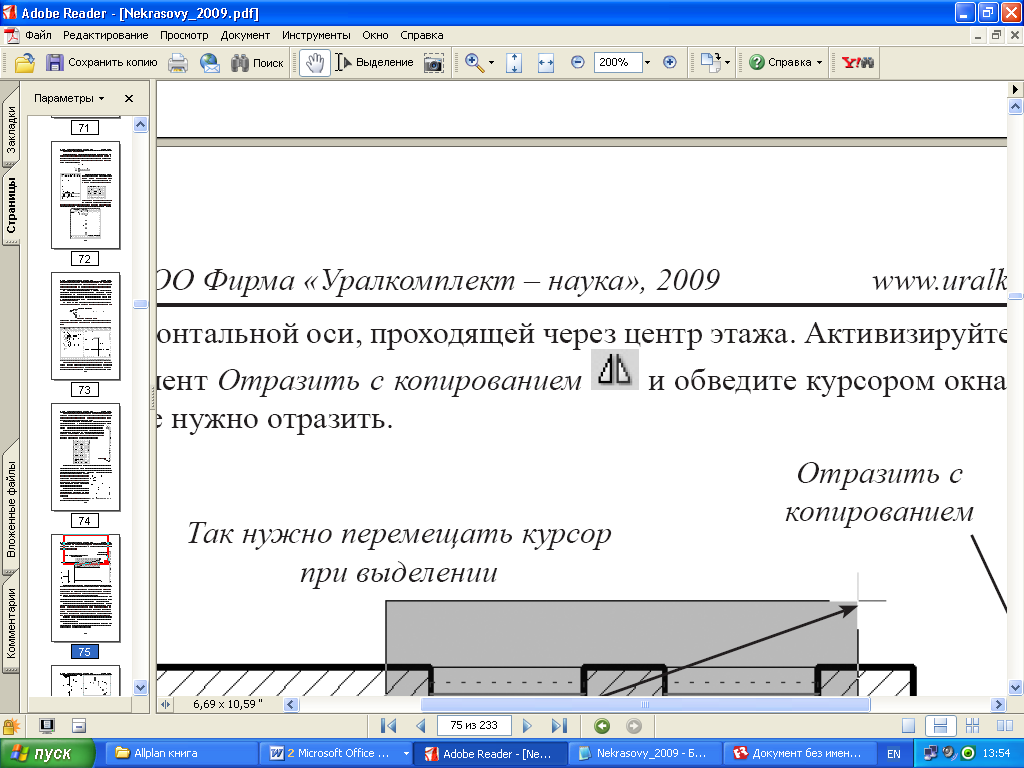Select the Hand tool
Viewport: 1024px width, 768px height.
point(315,63)
